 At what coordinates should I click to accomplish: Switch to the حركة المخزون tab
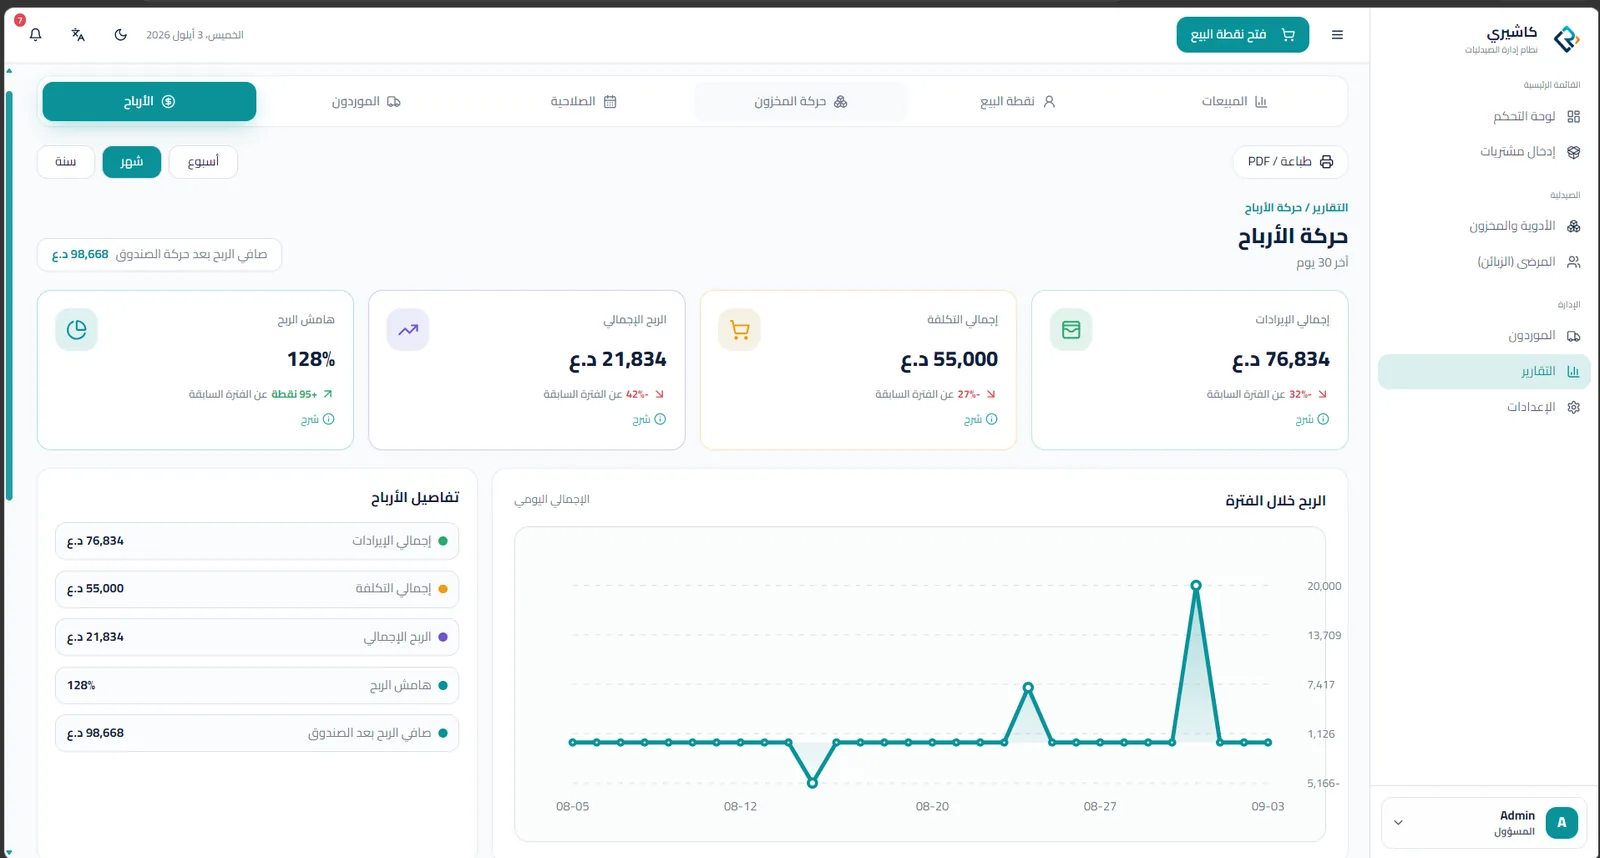click(x=800, y=102)
